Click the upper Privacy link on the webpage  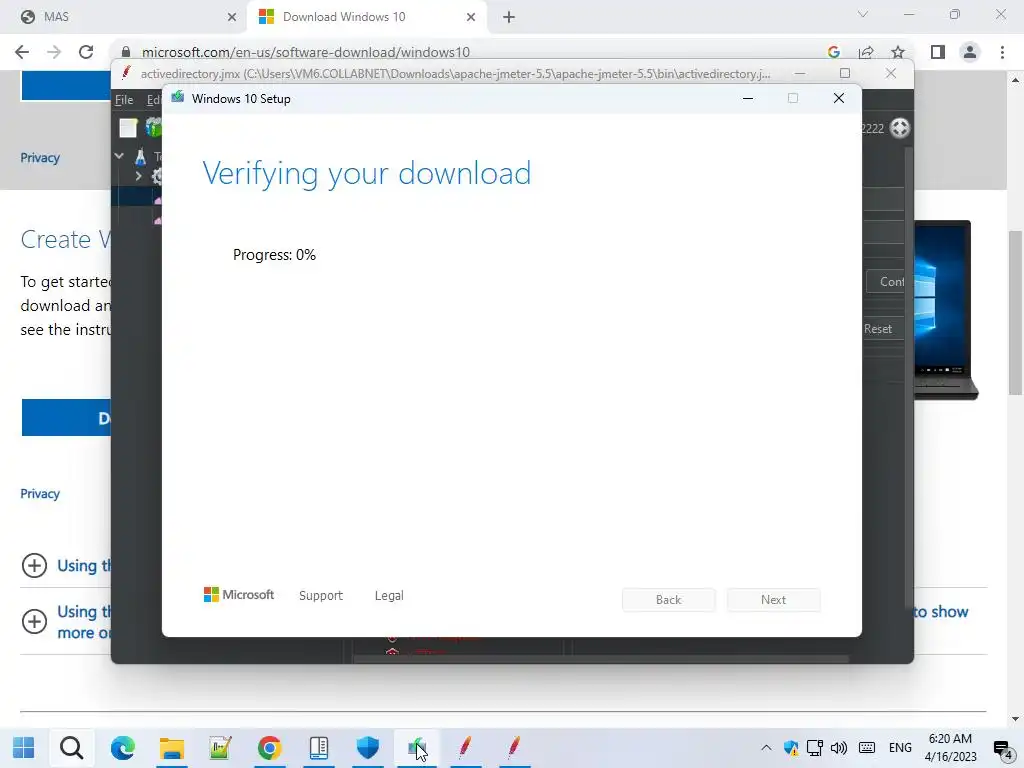coord(40,158)
